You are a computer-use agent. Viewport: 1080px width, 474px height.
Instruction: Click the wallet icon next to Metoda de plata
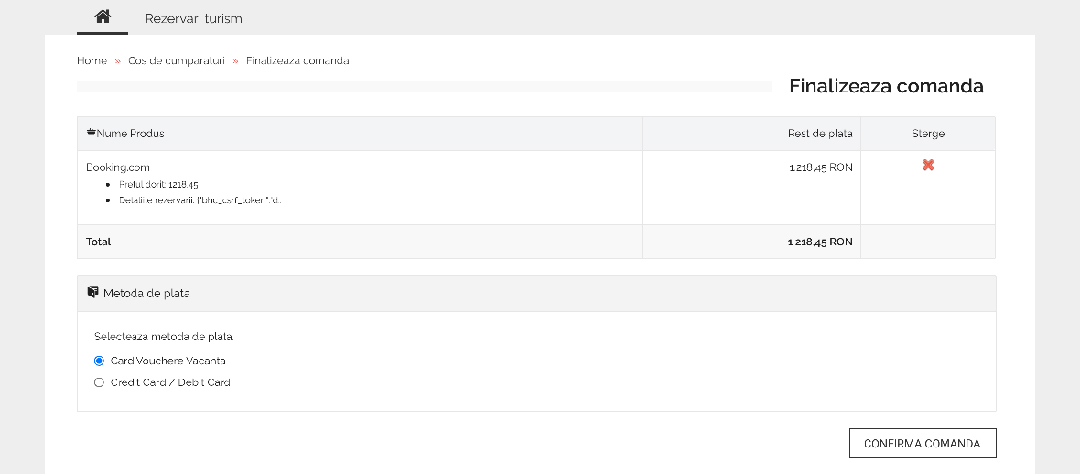coord(93,292)
